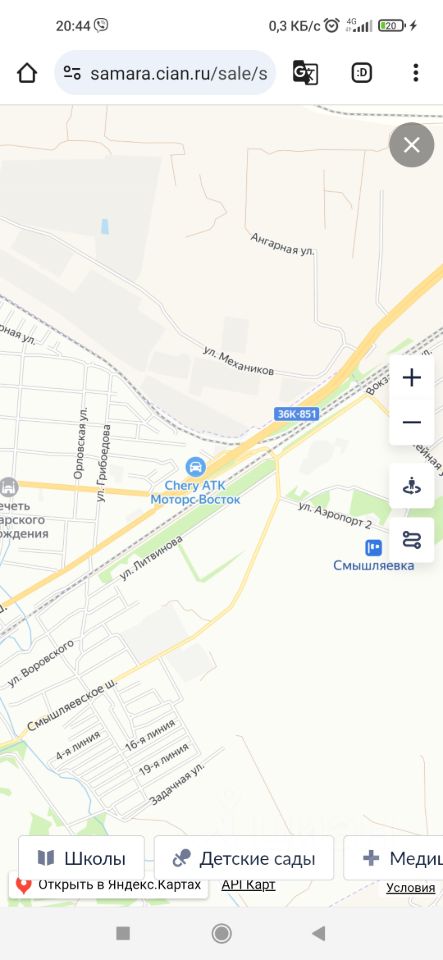
Task: Open the API Карт link
Action: [x=248, y=885]
